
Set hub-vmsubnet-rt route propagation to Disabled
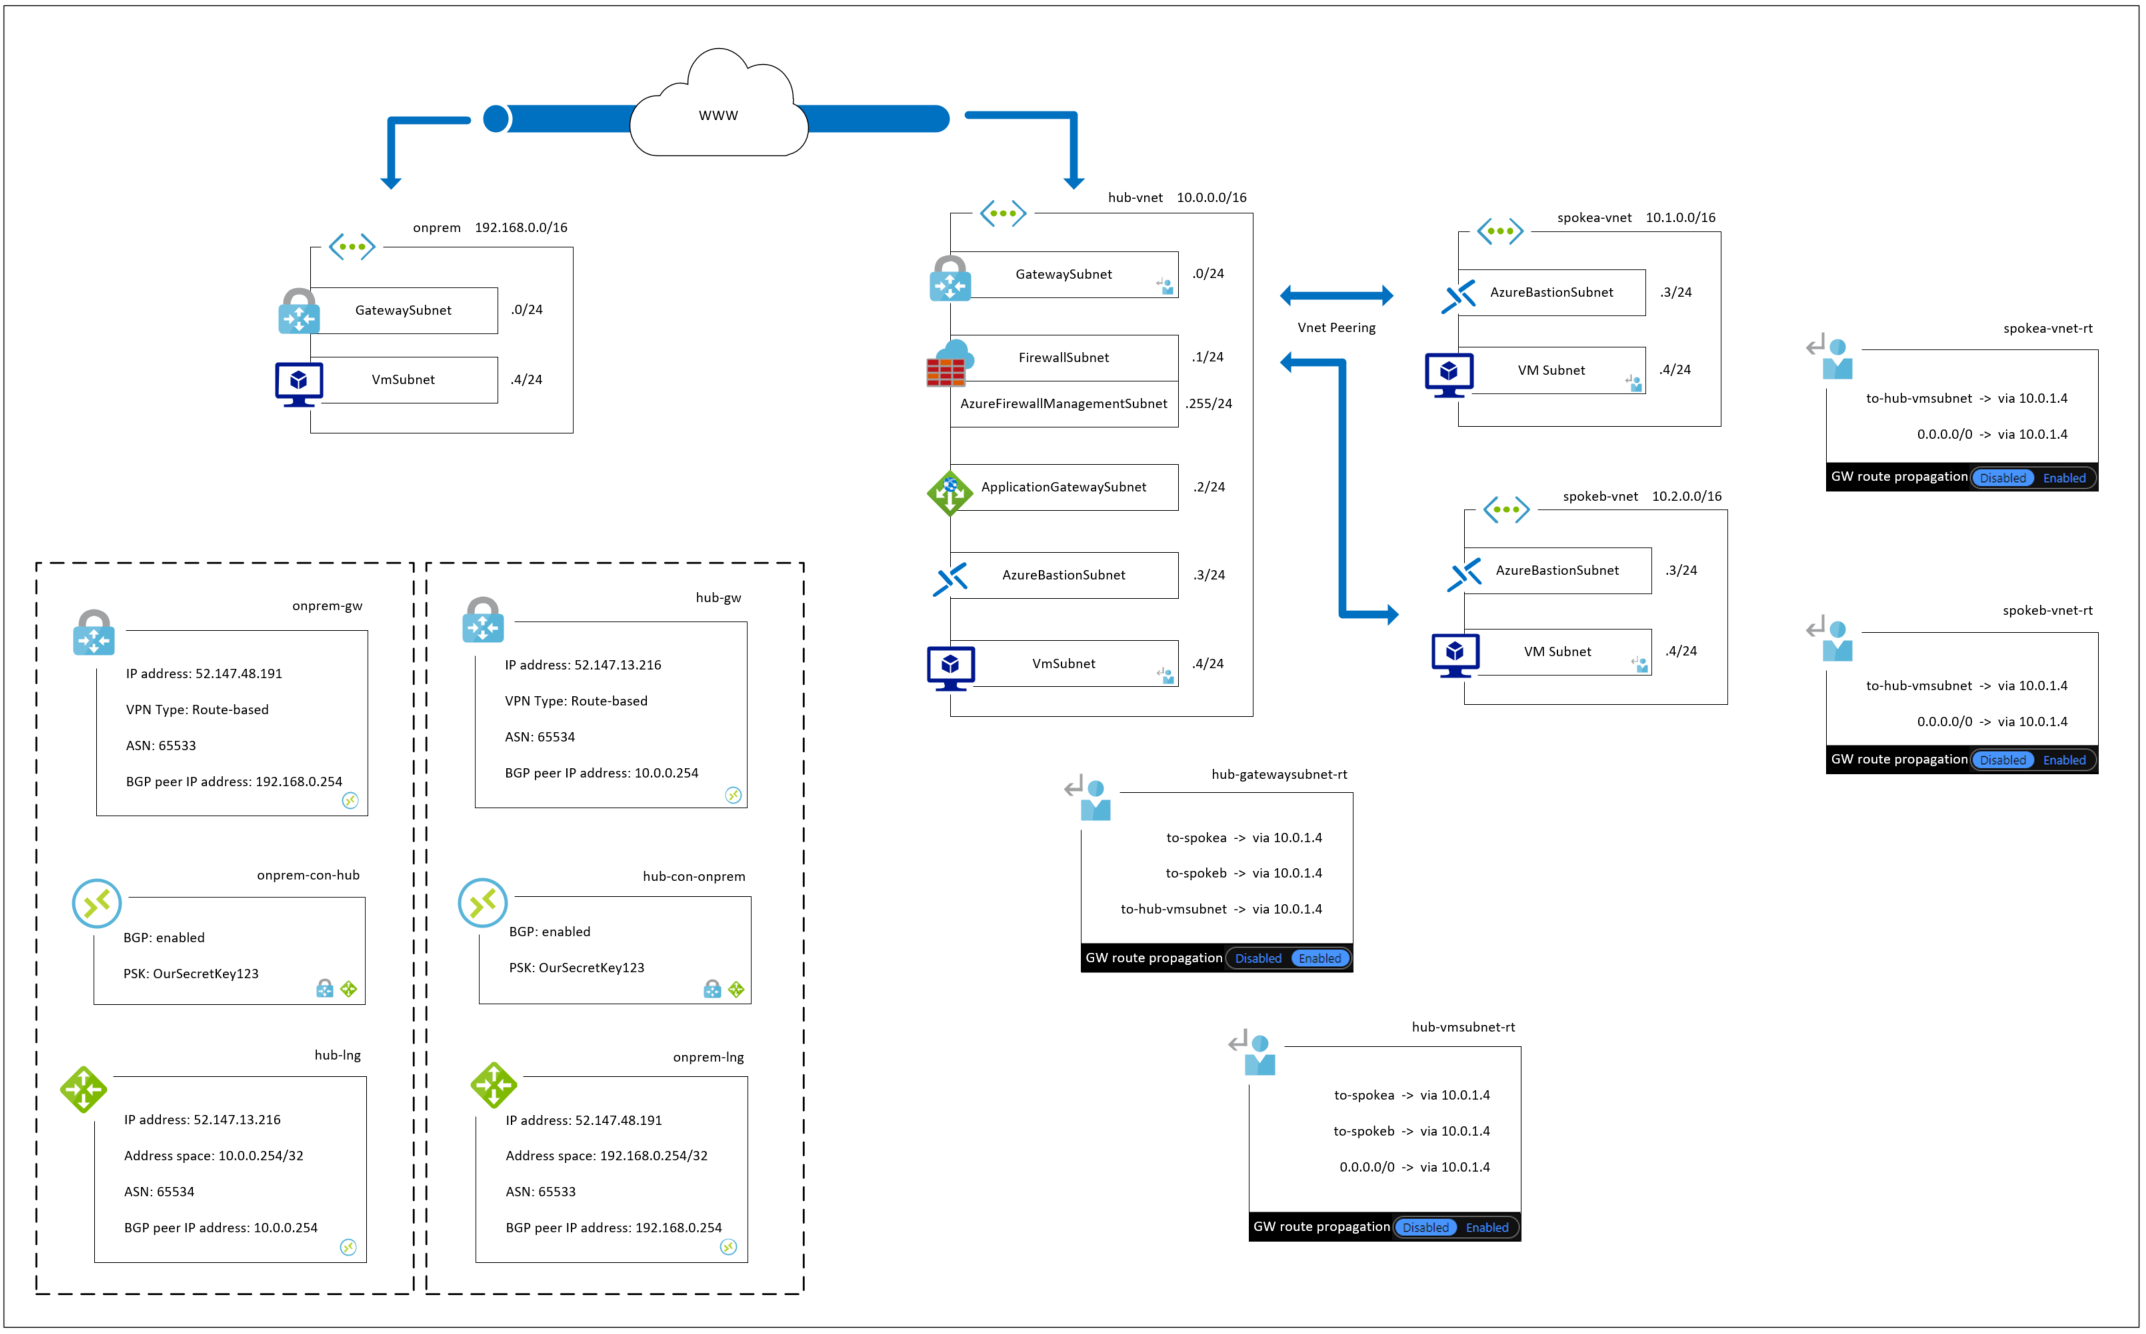[1426, 1227]
